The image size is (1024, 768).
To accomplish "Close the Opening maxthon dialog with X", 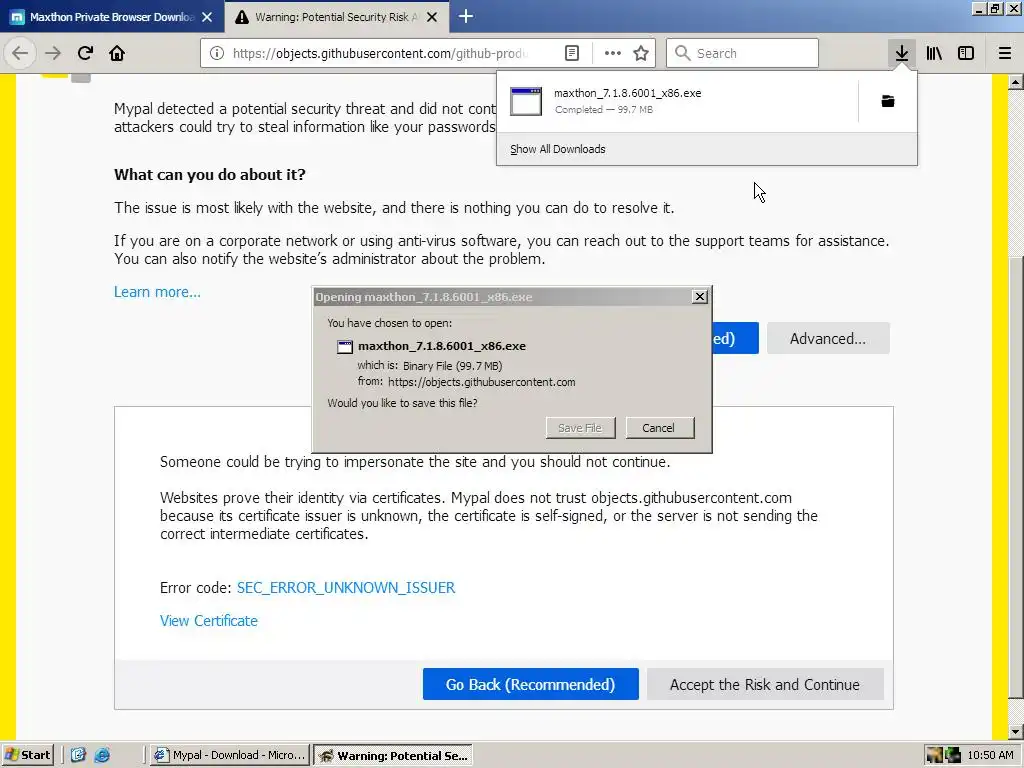I will [x=699, y=296].
